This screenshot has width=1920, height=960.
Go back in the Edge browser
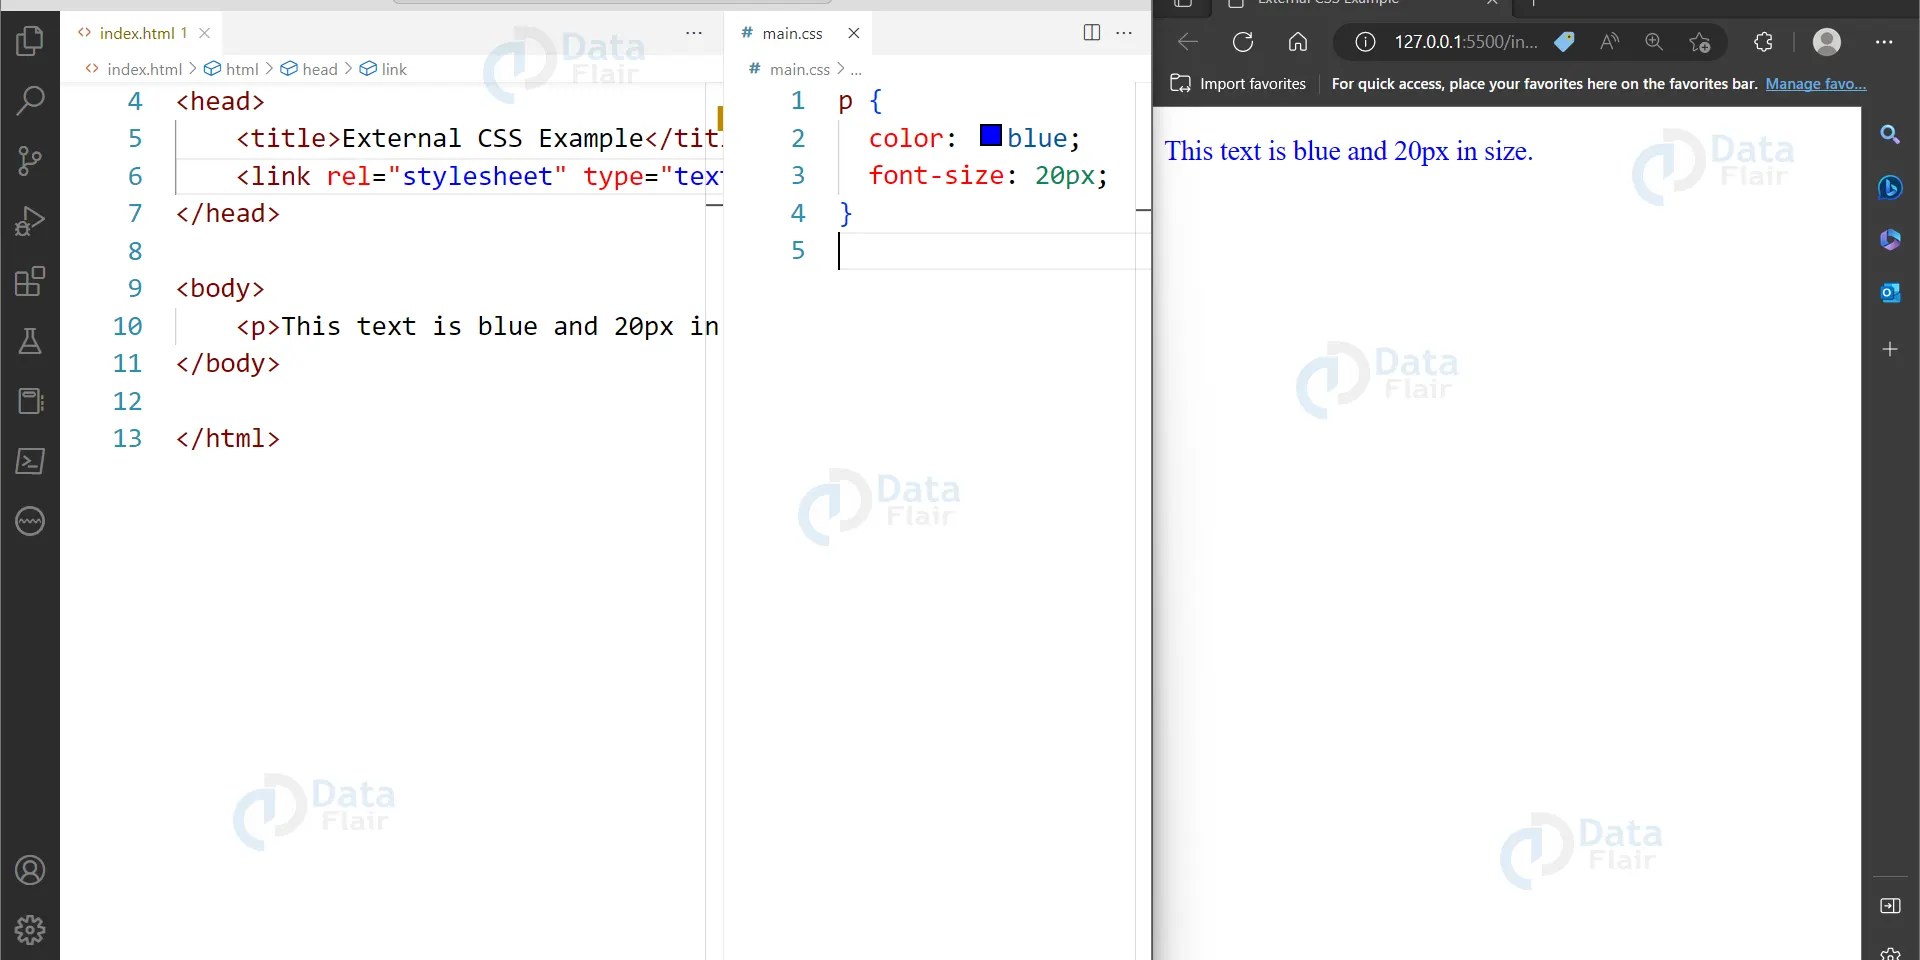(x=1187, y=42)
